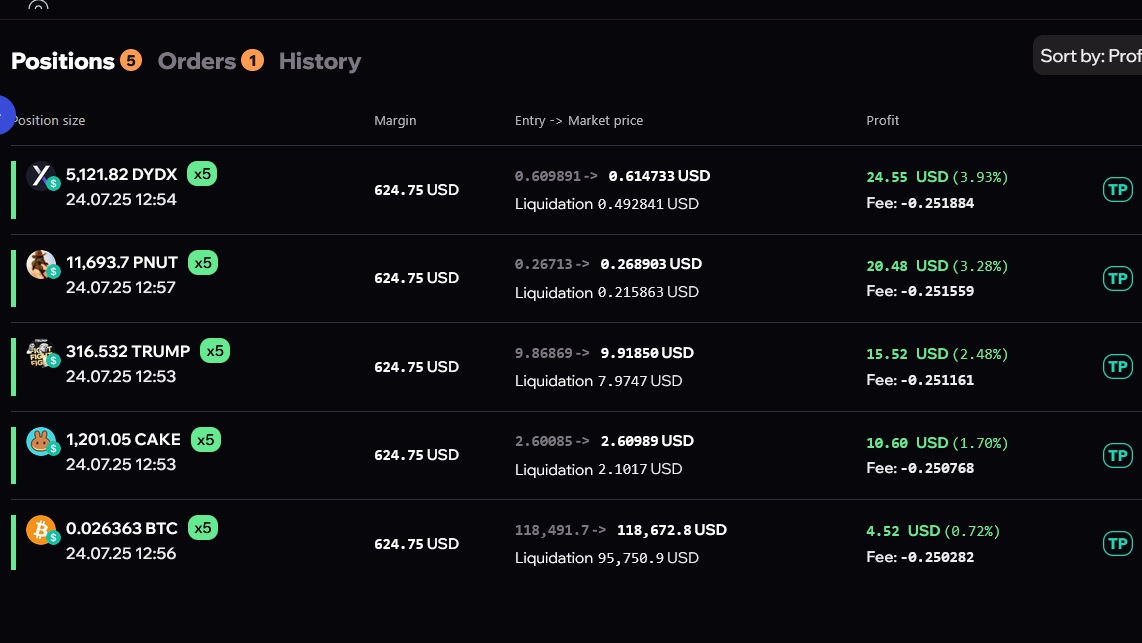Set take profit for DYDX position
The width and height of the screenshot is (1142, 643).
[1117, 189]
